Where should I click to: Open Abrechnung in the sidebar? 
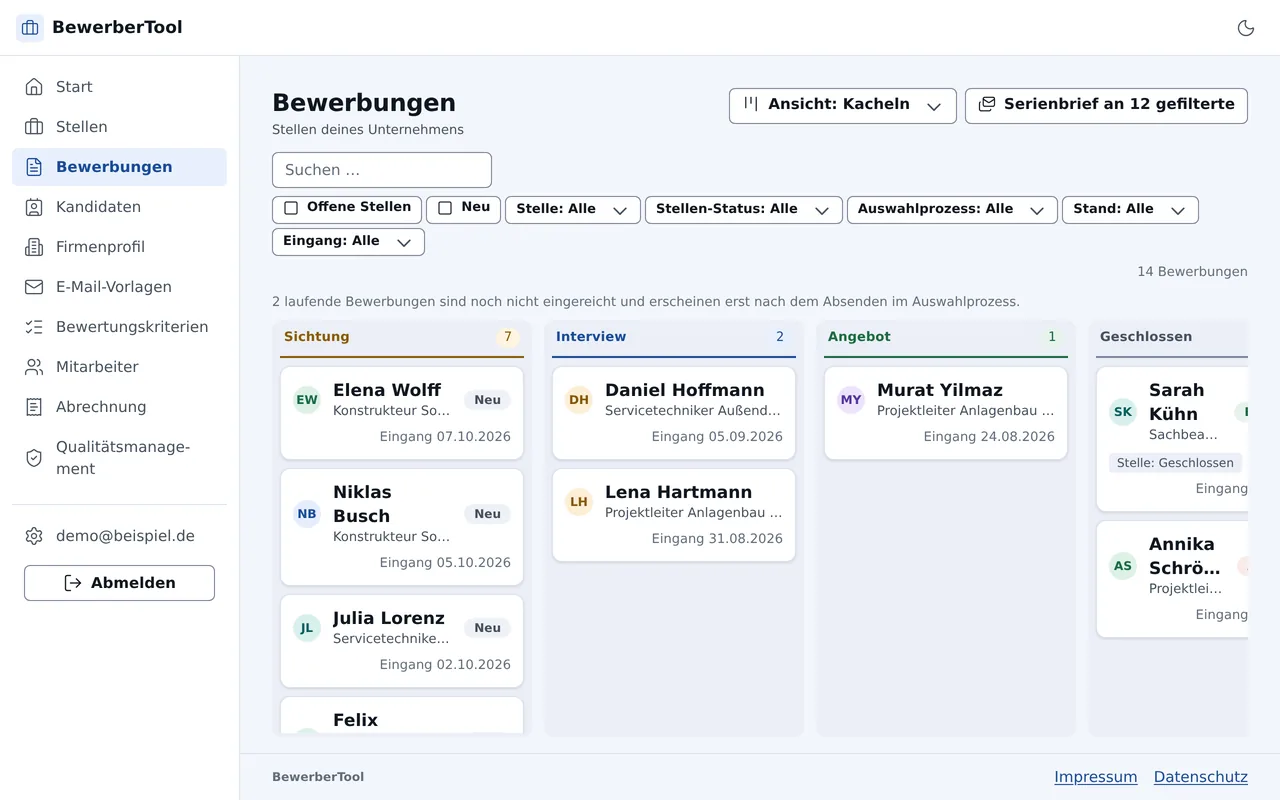click(119, 407)
